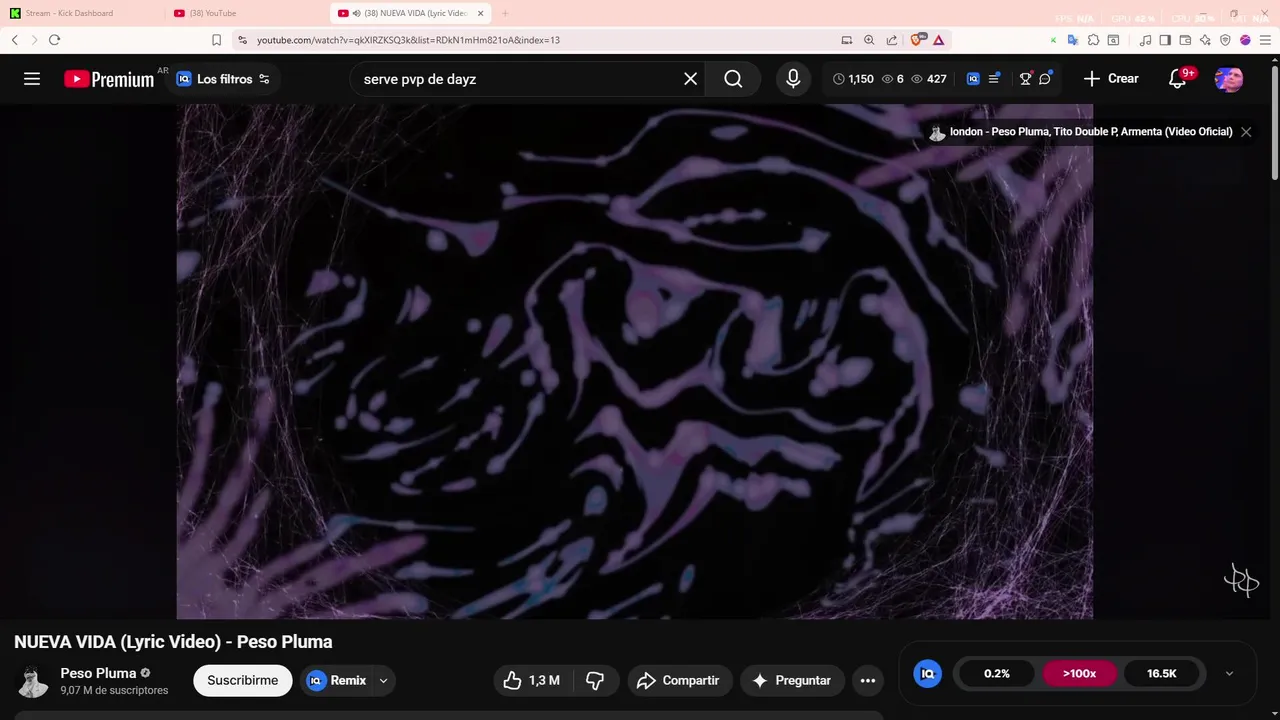Click the eye stat showing 427
Image resolution: width=1280 pixels, height=720 pixels.
coord(929,79)
